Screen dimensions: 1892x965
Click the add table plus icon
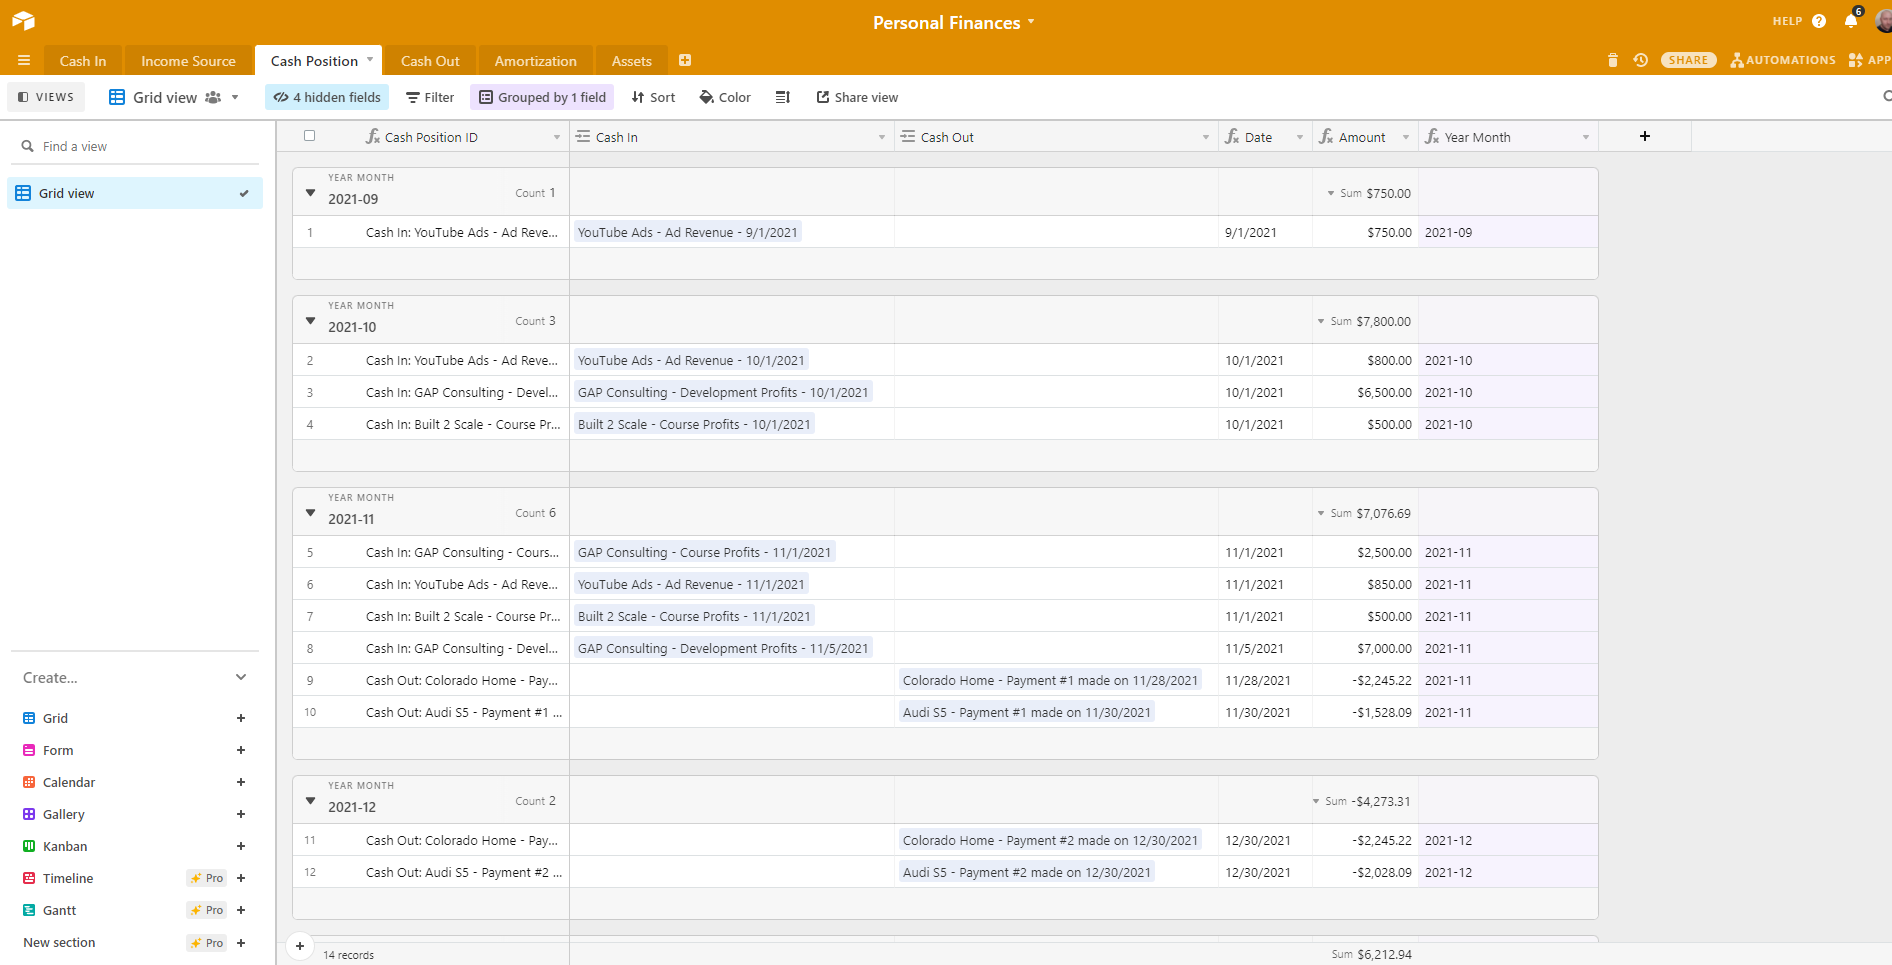(x=685, y=60)
